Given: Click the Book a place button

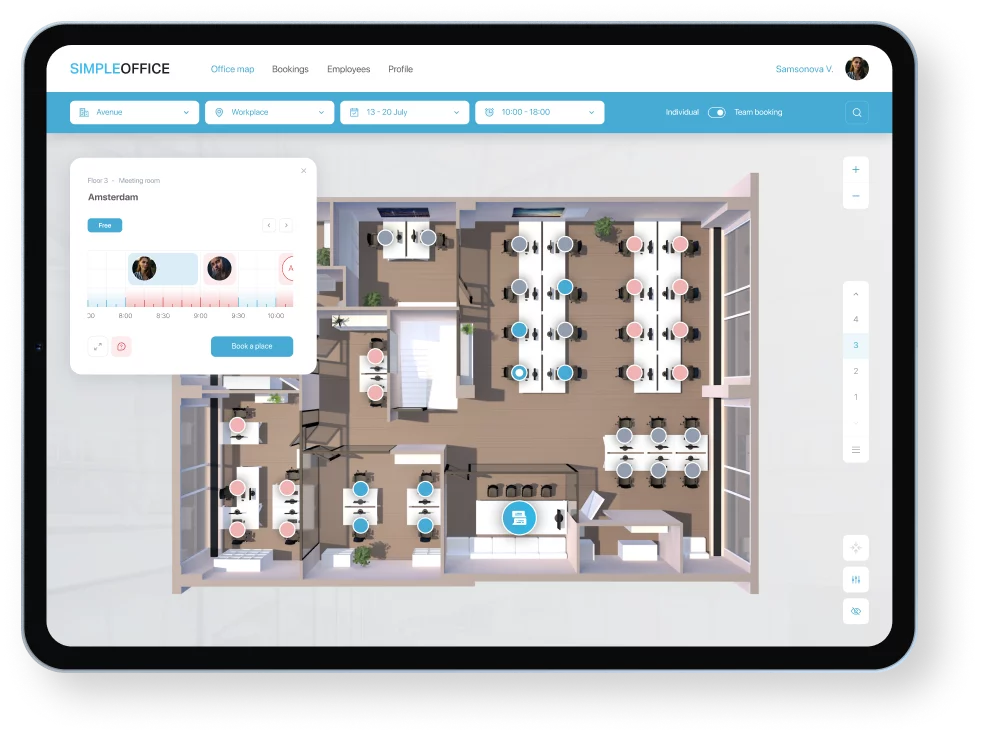Looking at the screenshot, I should tap(251, 346).
